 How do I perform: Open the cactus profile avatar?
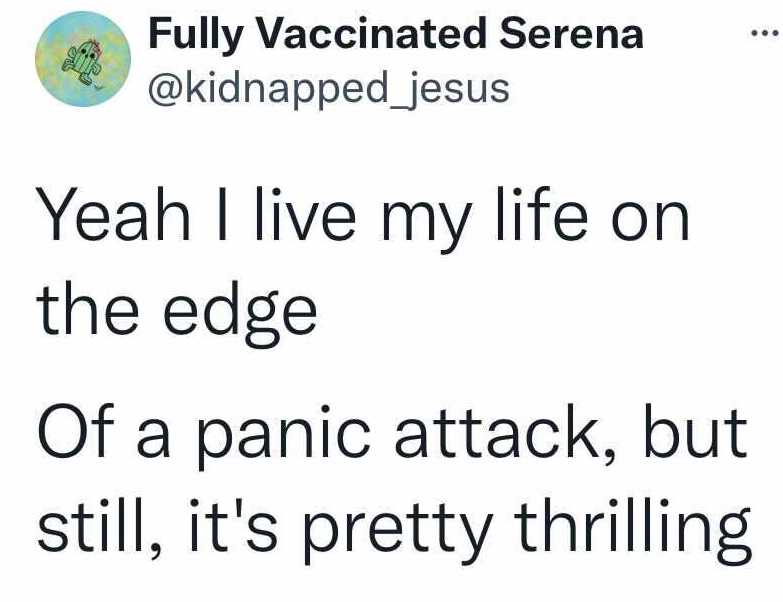83,59
